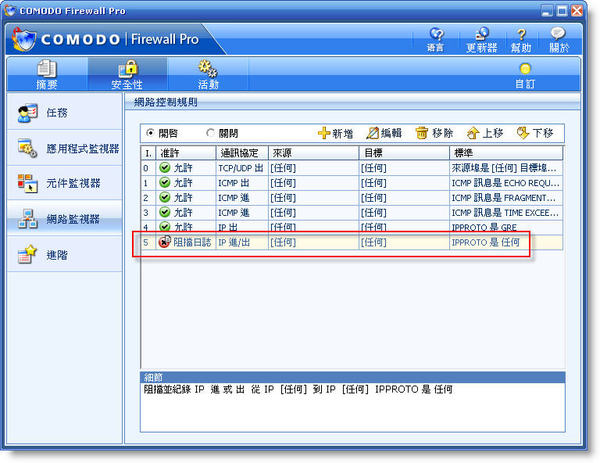Click the yellow plus add icon

pyautogui.click(x=324, y=133)
